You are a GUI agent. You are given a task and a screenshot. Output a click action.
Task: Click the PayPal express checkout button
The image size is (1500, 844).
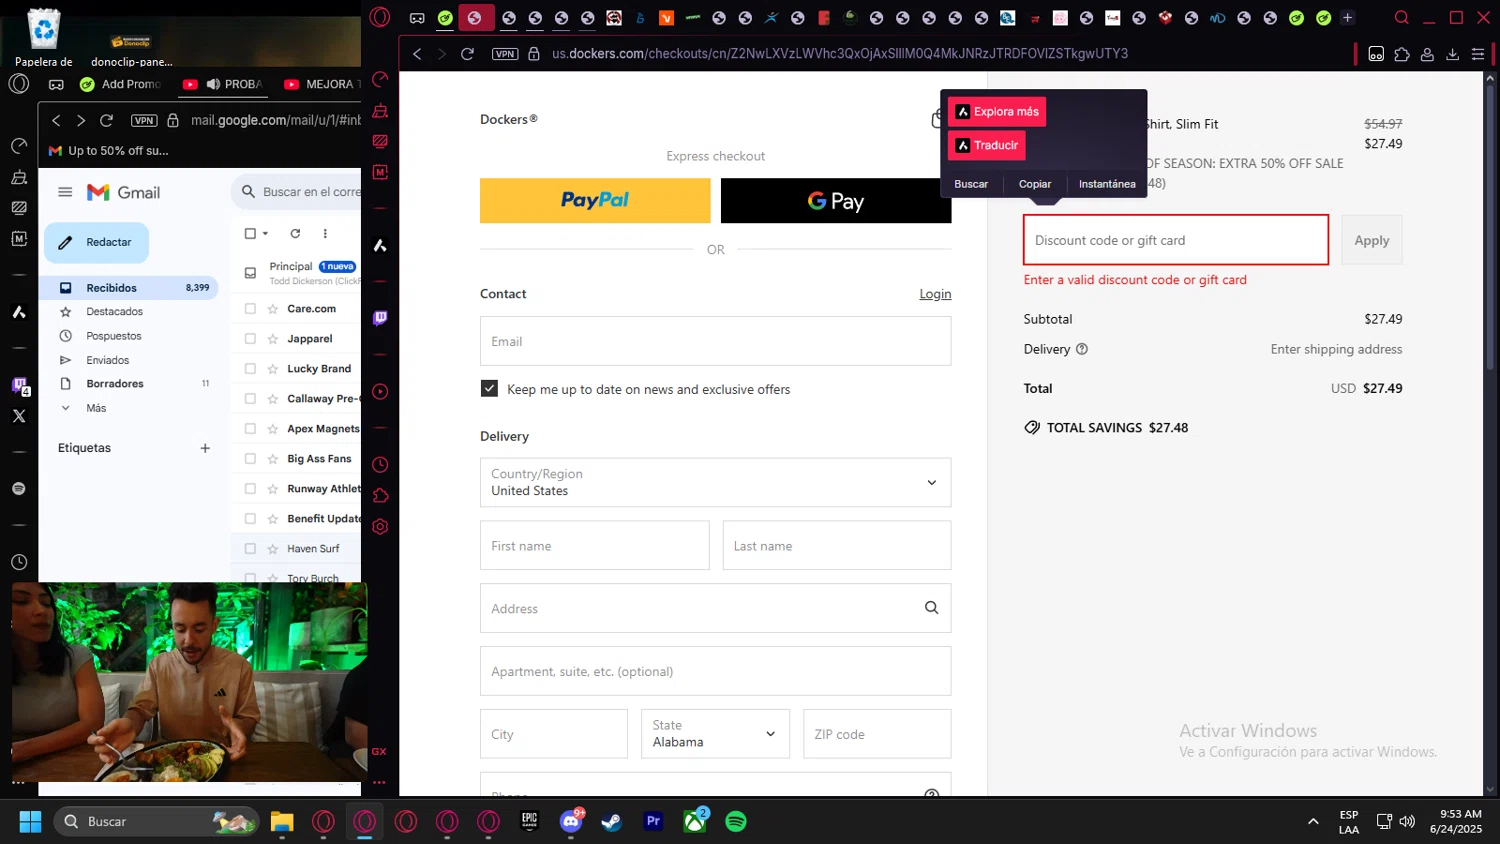[595, 201]
